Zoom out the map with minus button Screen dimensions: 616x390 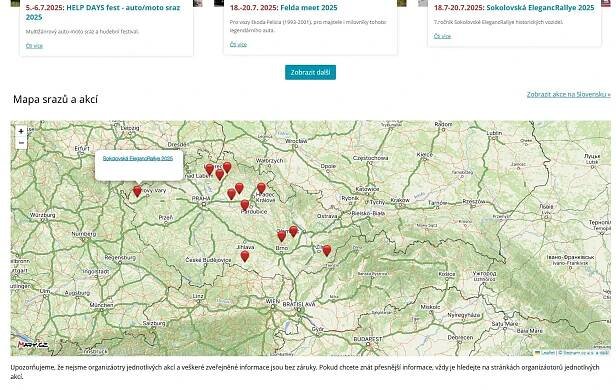click(x=21, y=143)
